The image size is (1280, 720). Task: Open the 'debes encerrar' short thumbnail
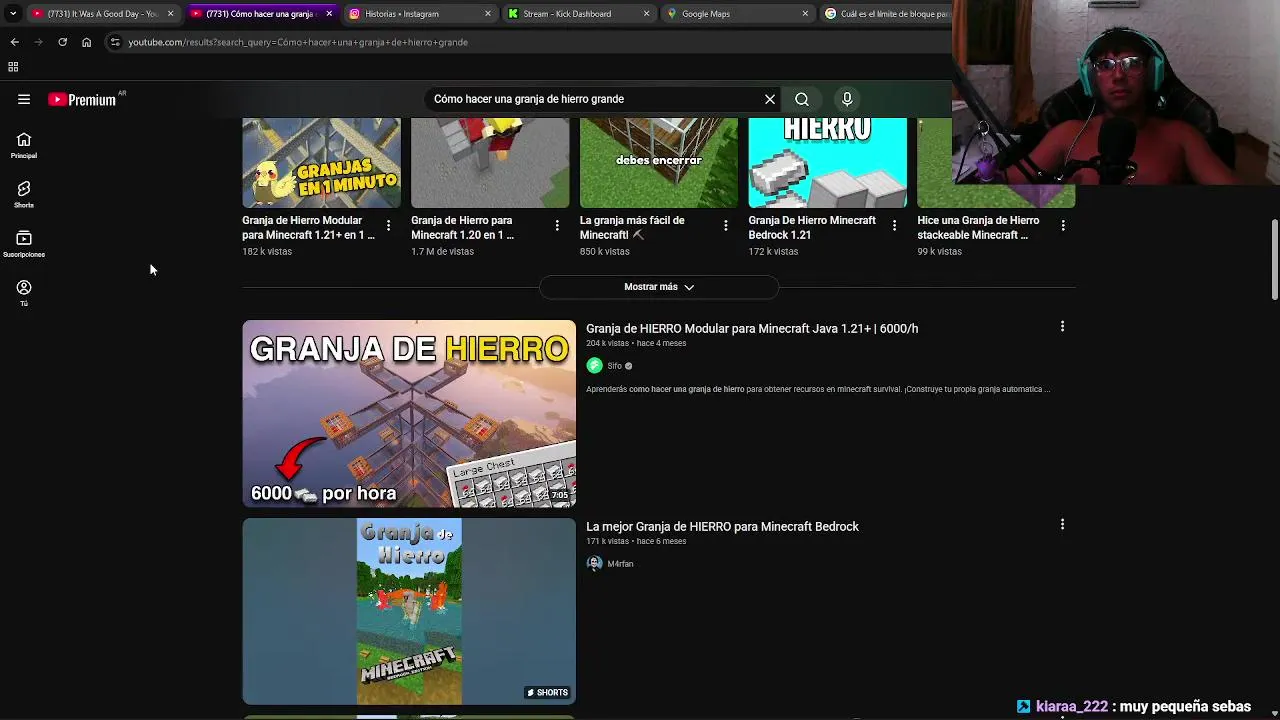tap(659, 163)
